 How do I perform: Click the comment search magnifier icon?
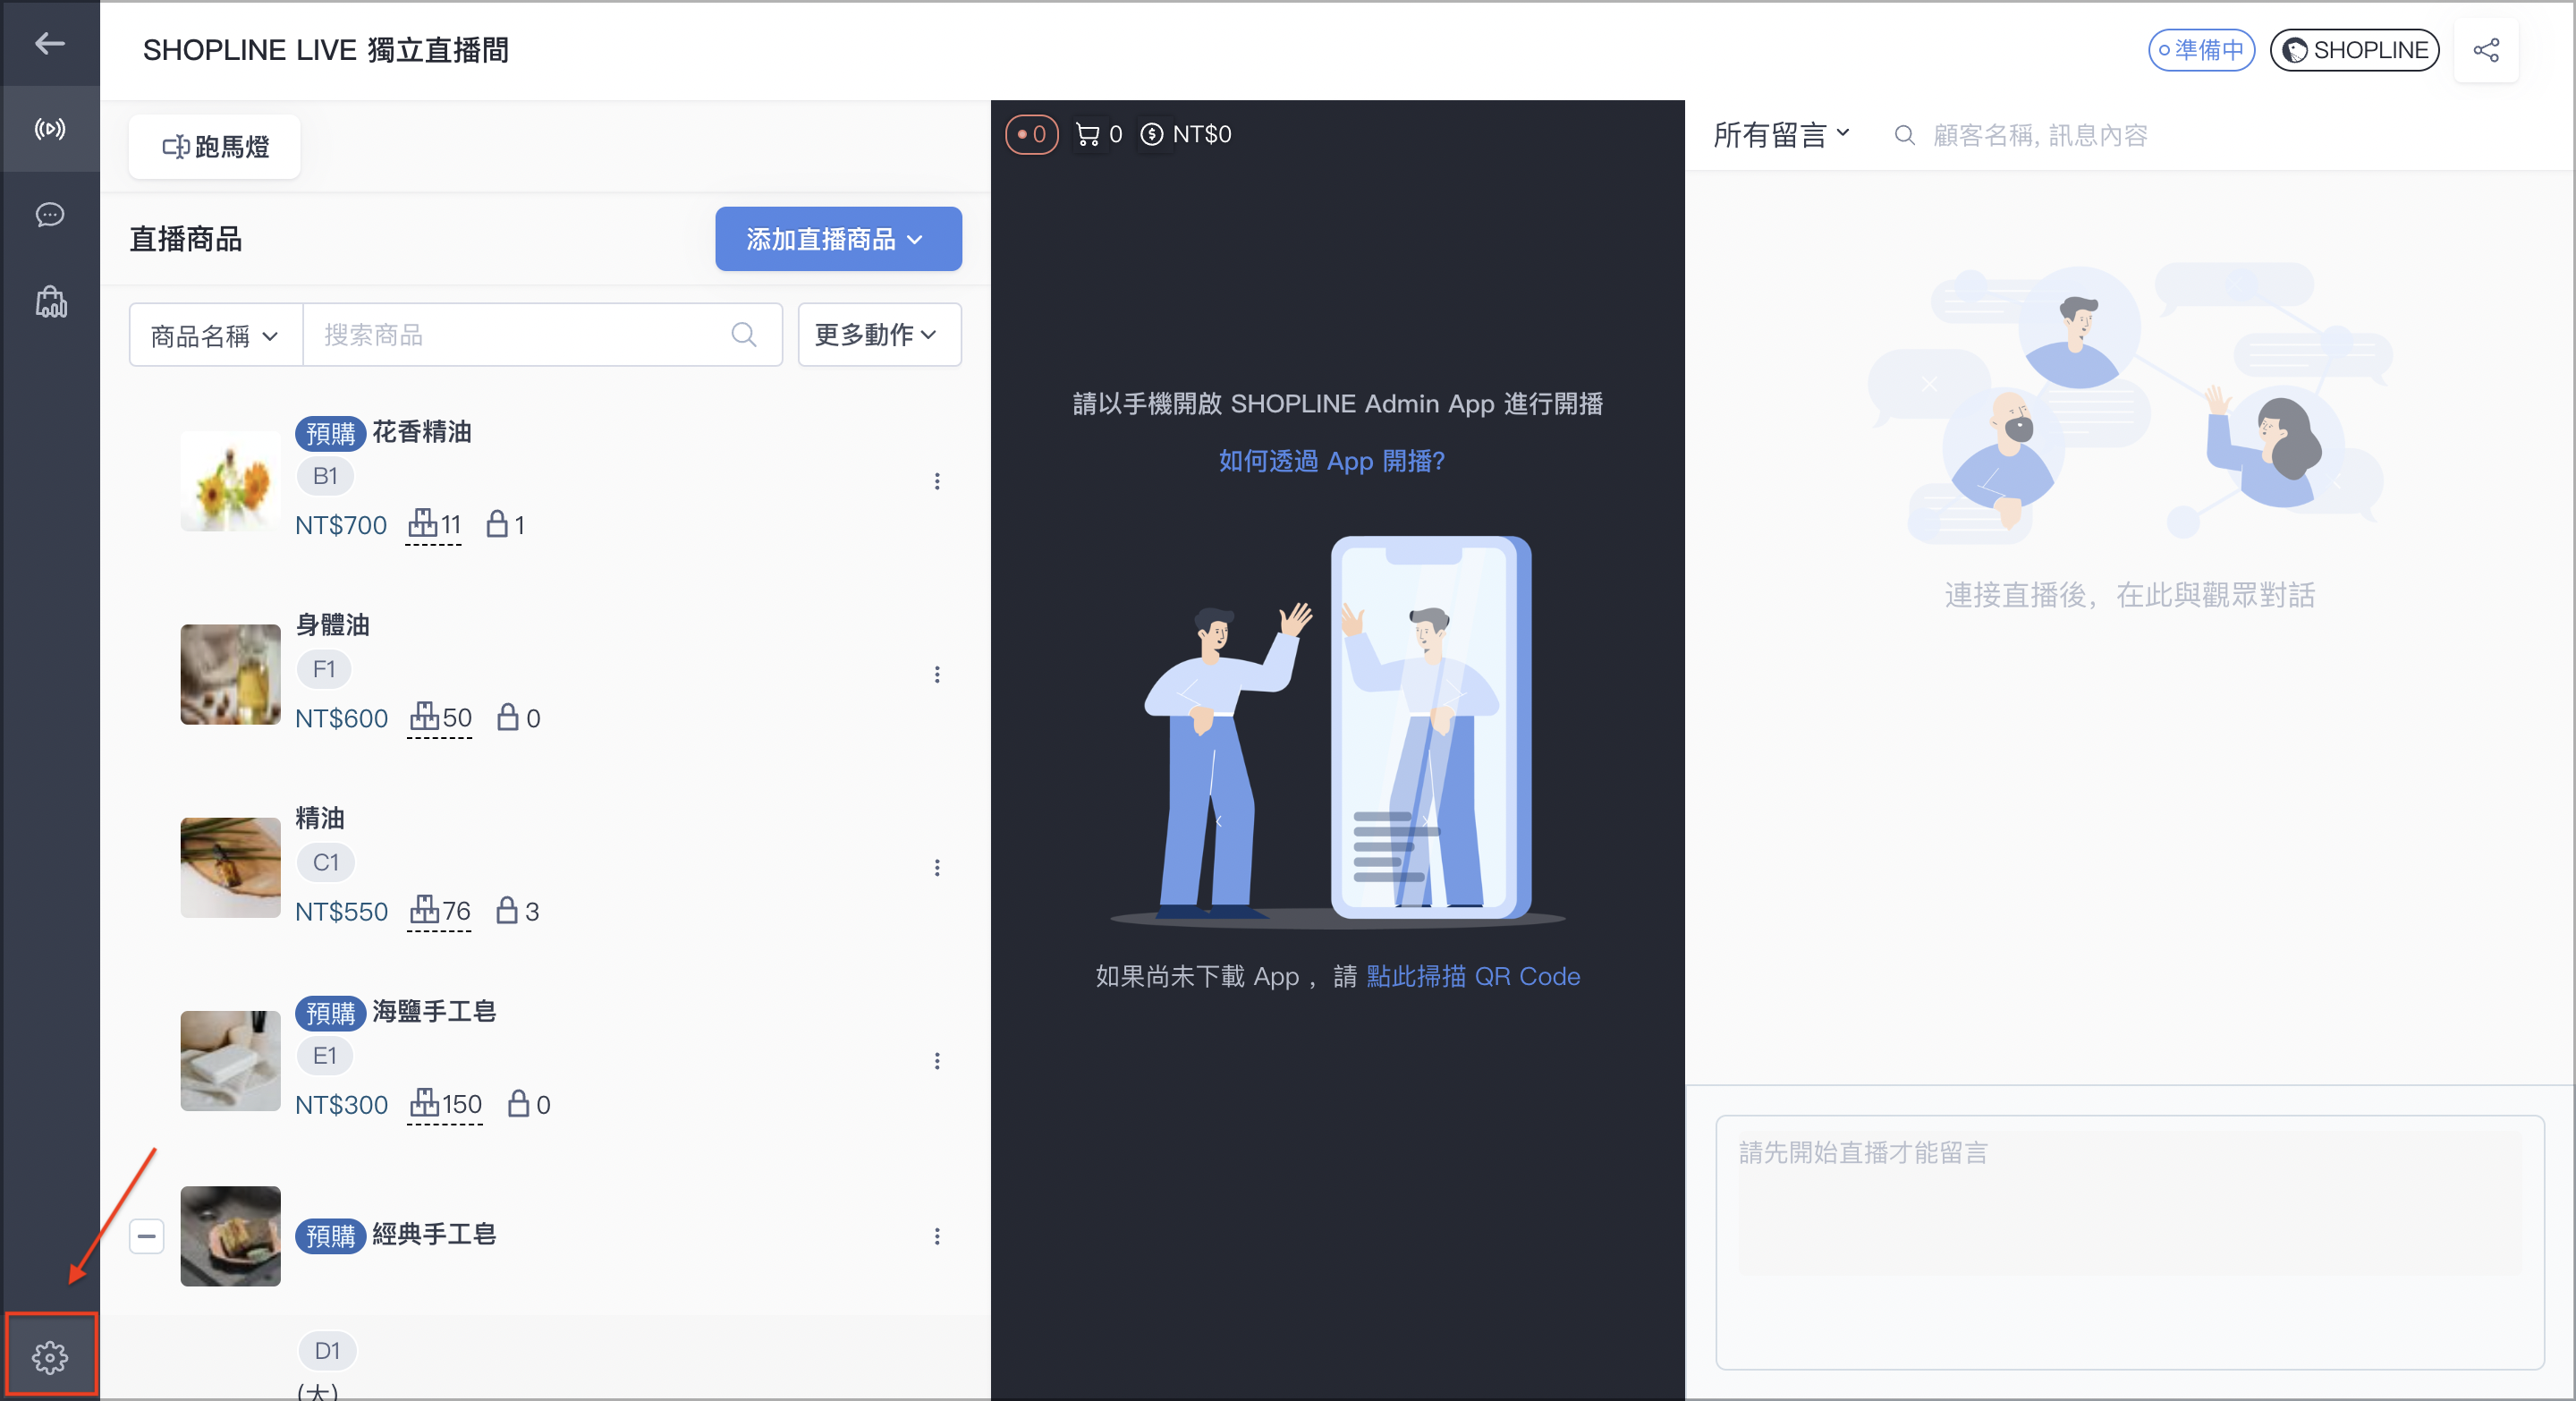[x=1904, y=135]
